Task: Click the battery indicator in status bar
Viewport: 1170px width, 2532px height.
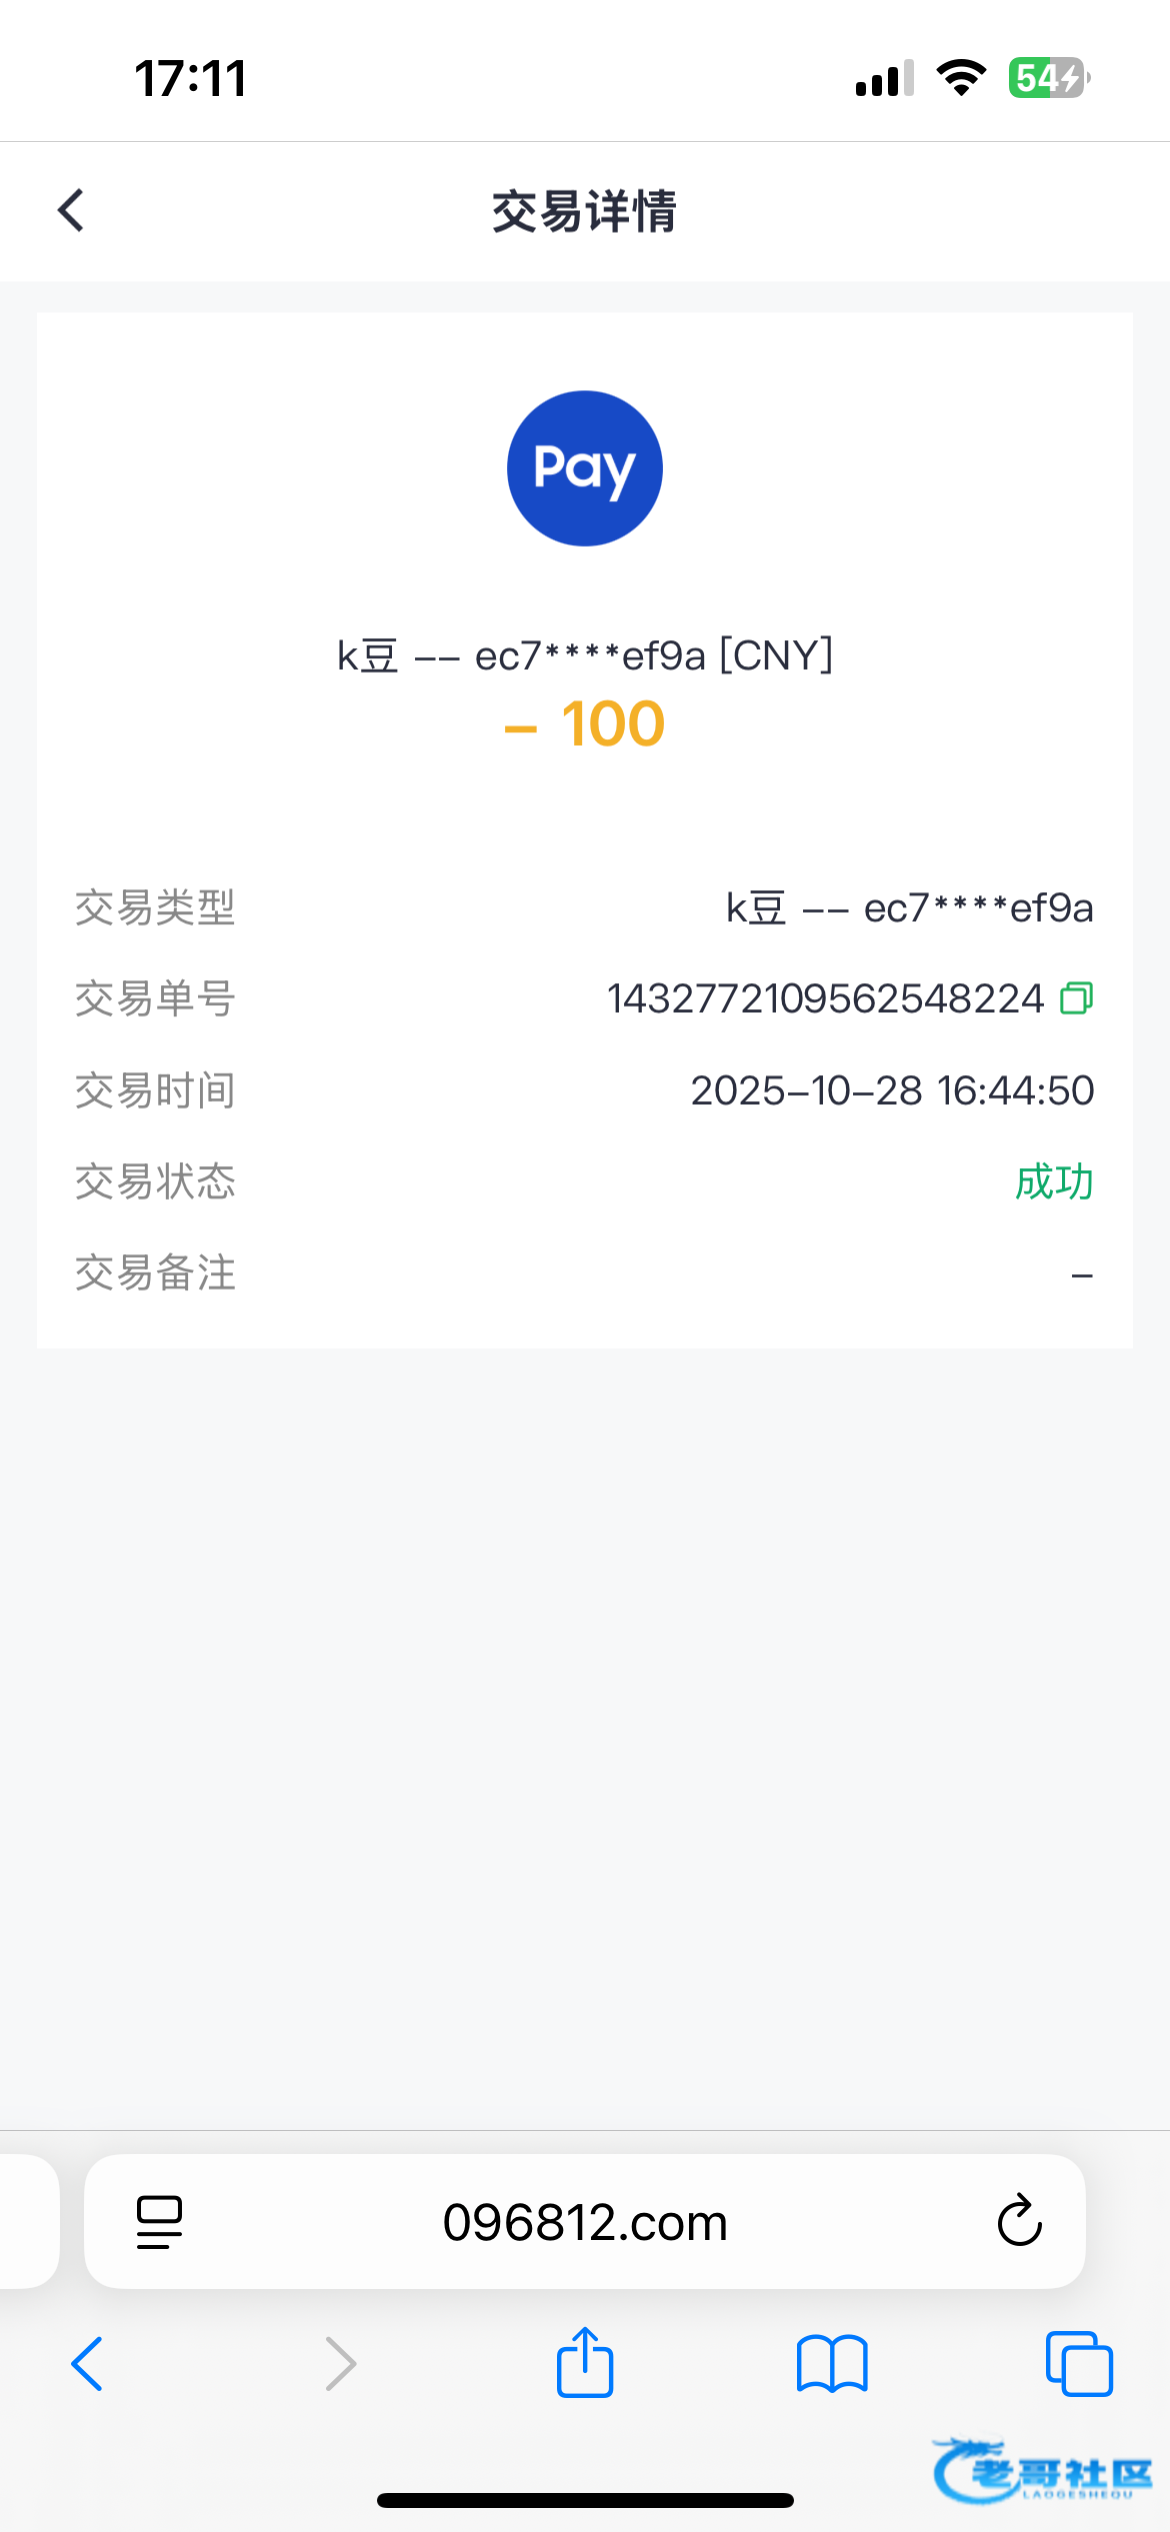Action: (x=1048, y=78)
